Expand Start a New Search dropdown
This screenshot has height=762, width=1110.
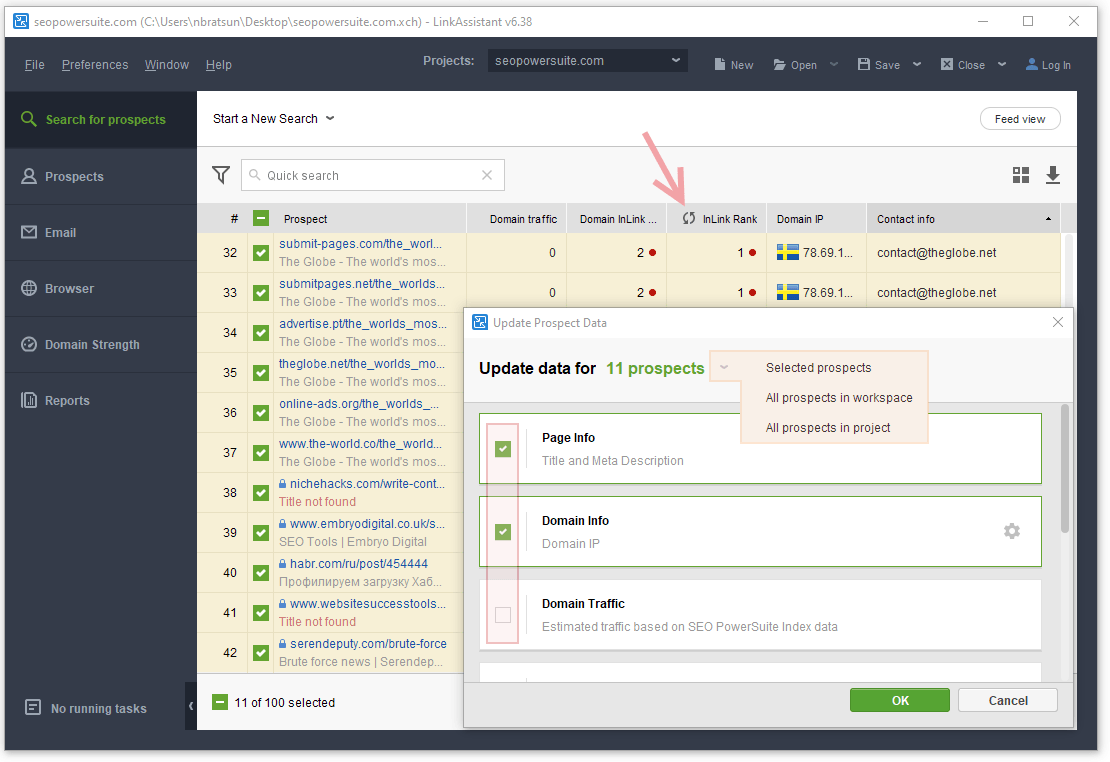330,118
